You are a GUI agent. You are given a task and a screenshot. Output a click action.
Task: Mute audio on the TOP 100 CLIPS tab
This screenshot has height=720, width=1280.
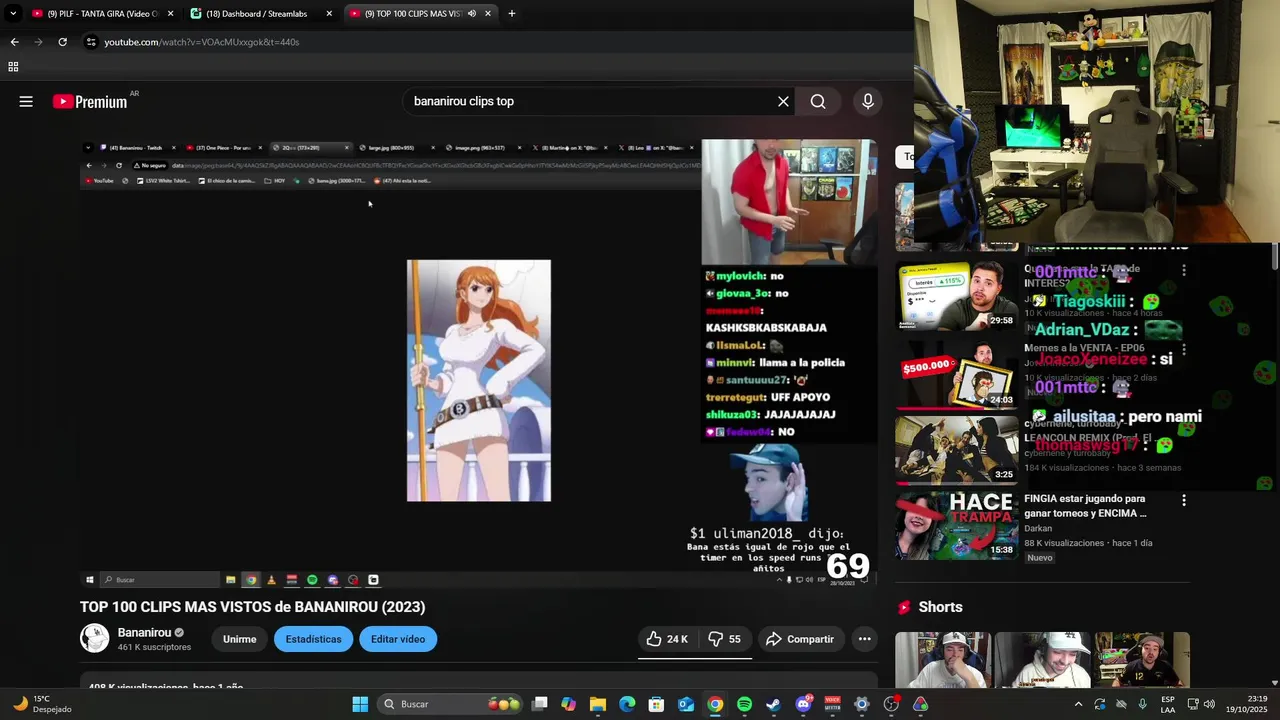tap(471, 14)
